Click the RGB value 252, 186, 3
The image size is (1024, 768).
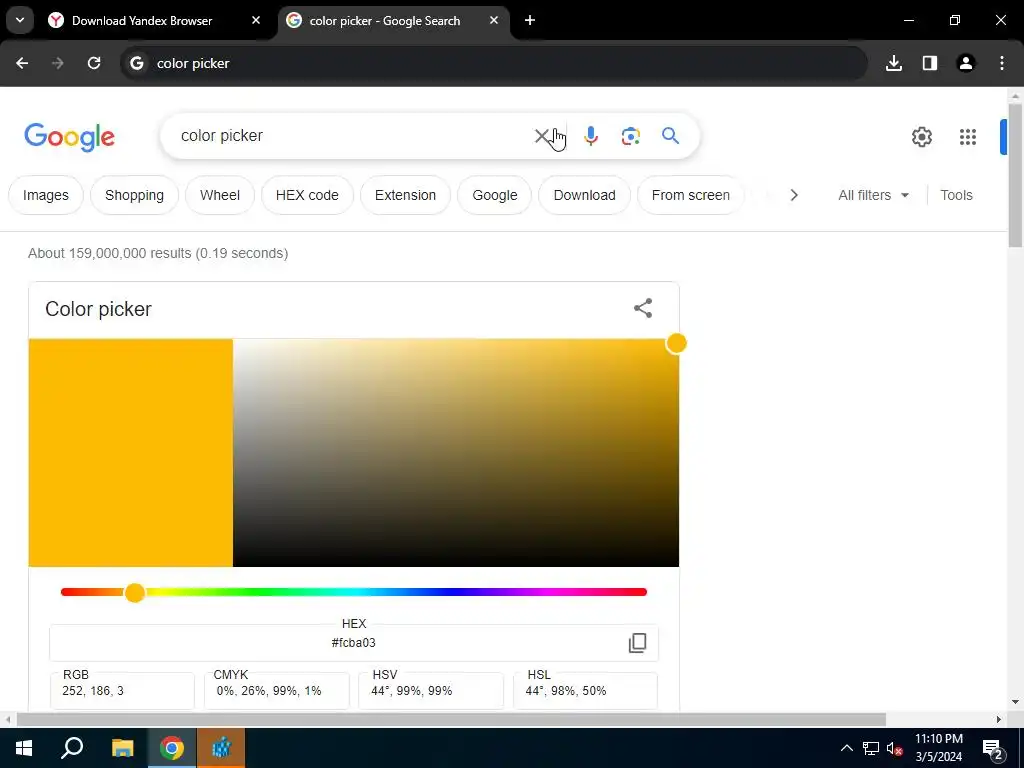122,690
